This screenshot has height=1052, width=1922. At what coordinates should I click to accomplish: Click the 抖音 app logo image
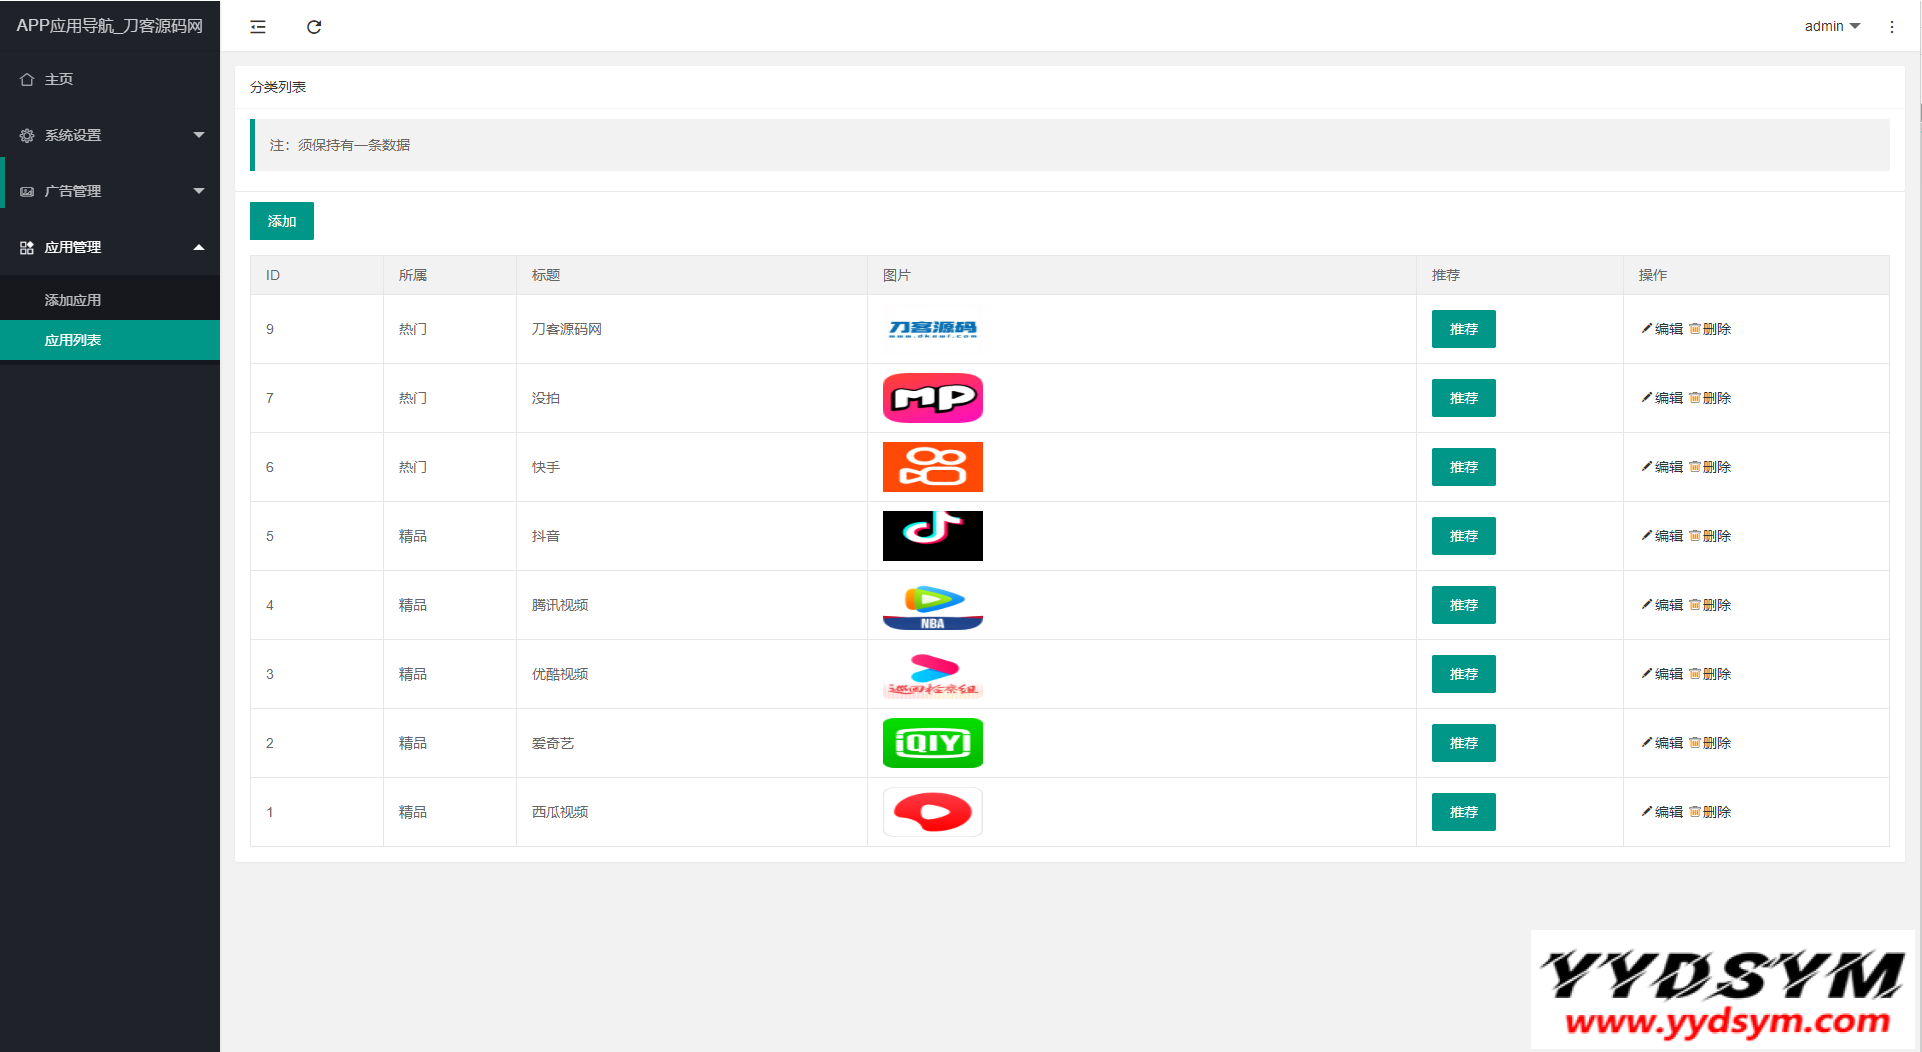click(932, 536)
